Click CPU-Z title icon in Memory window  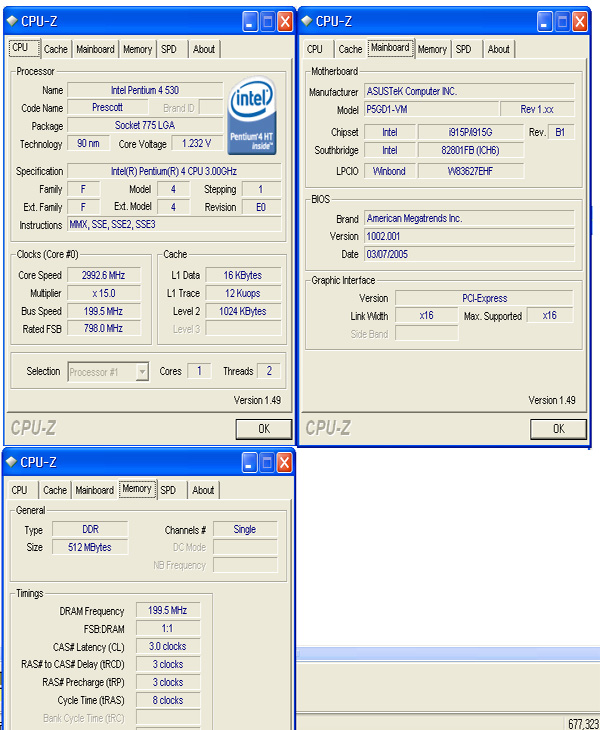pos(12,462)
